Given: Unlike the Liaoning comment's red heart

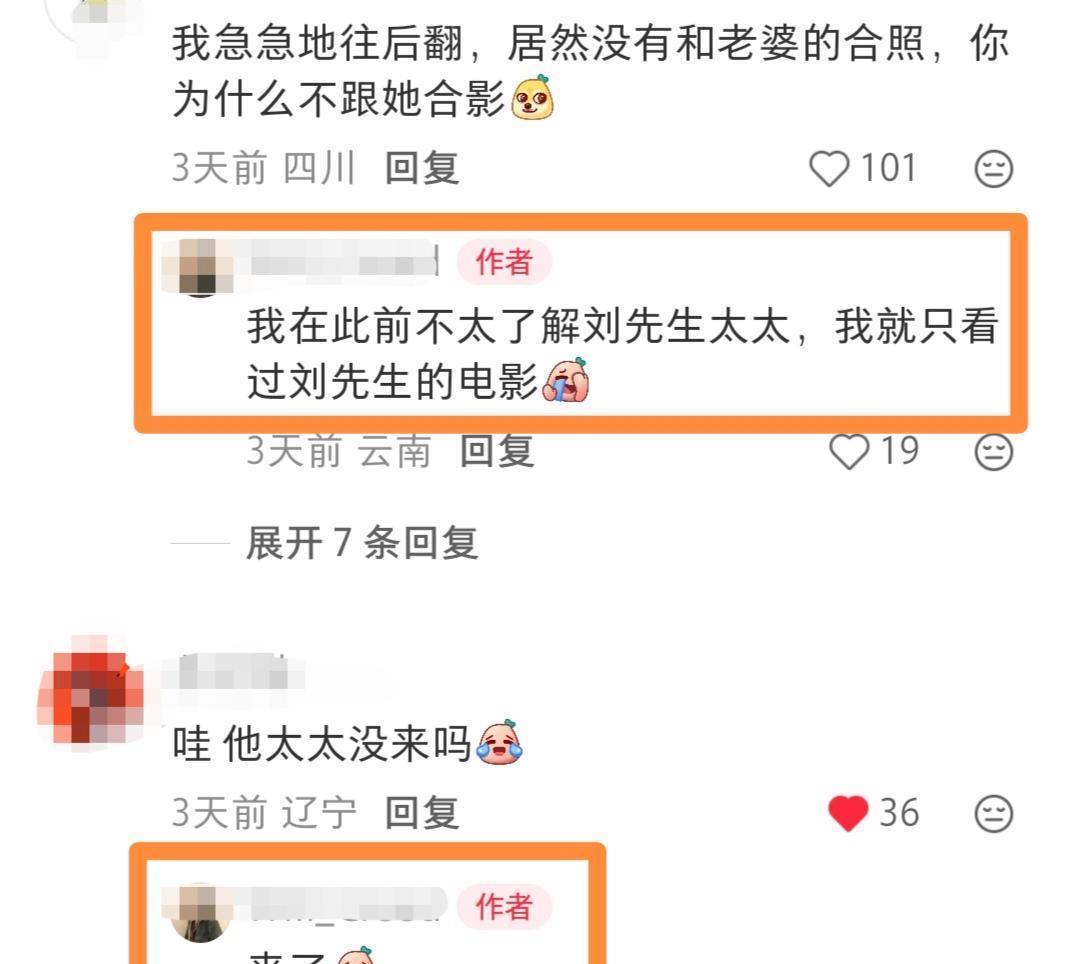Looking at the screenshot, I should (848, 813).
